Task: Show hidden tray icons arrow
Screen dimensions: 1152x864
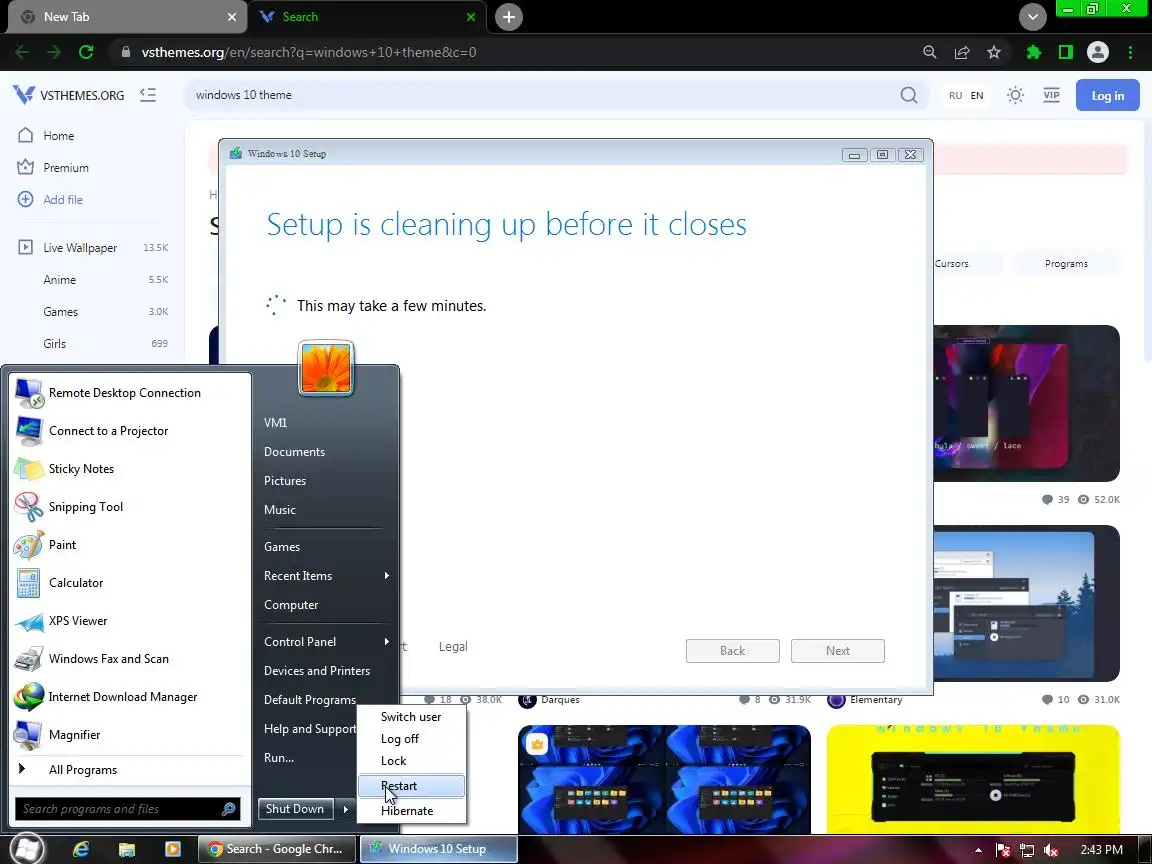Action: click(978, 850)
